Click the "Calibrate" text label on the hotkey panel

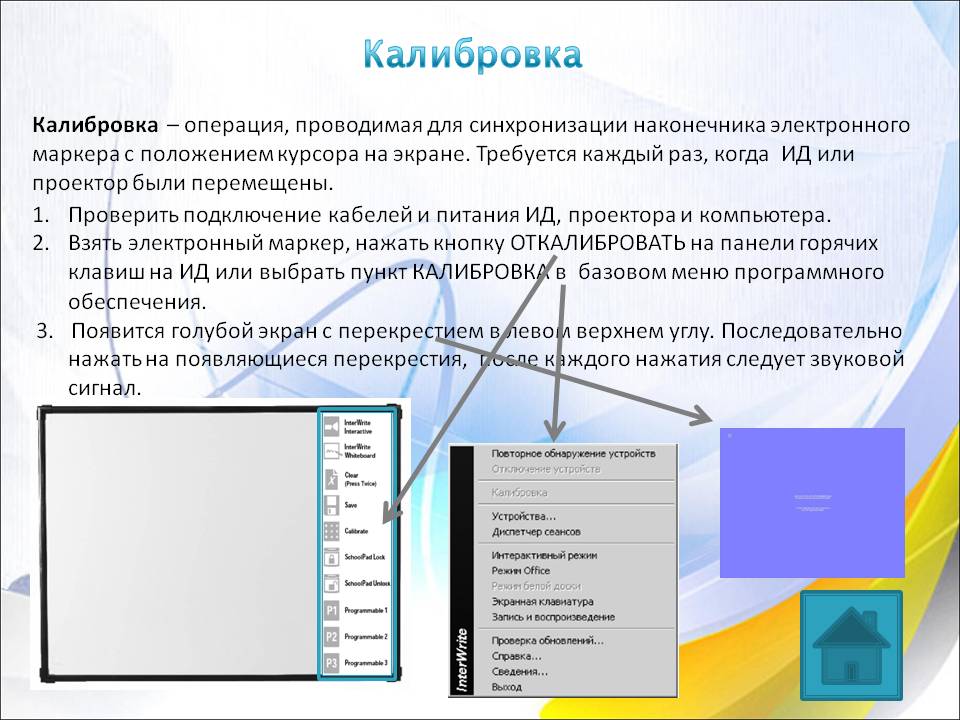point(356,531)
